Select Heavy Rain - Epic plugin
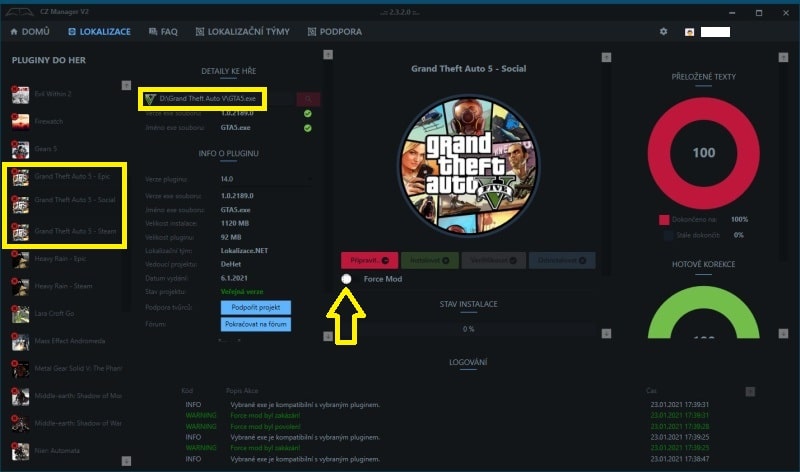 pos(49,259)
